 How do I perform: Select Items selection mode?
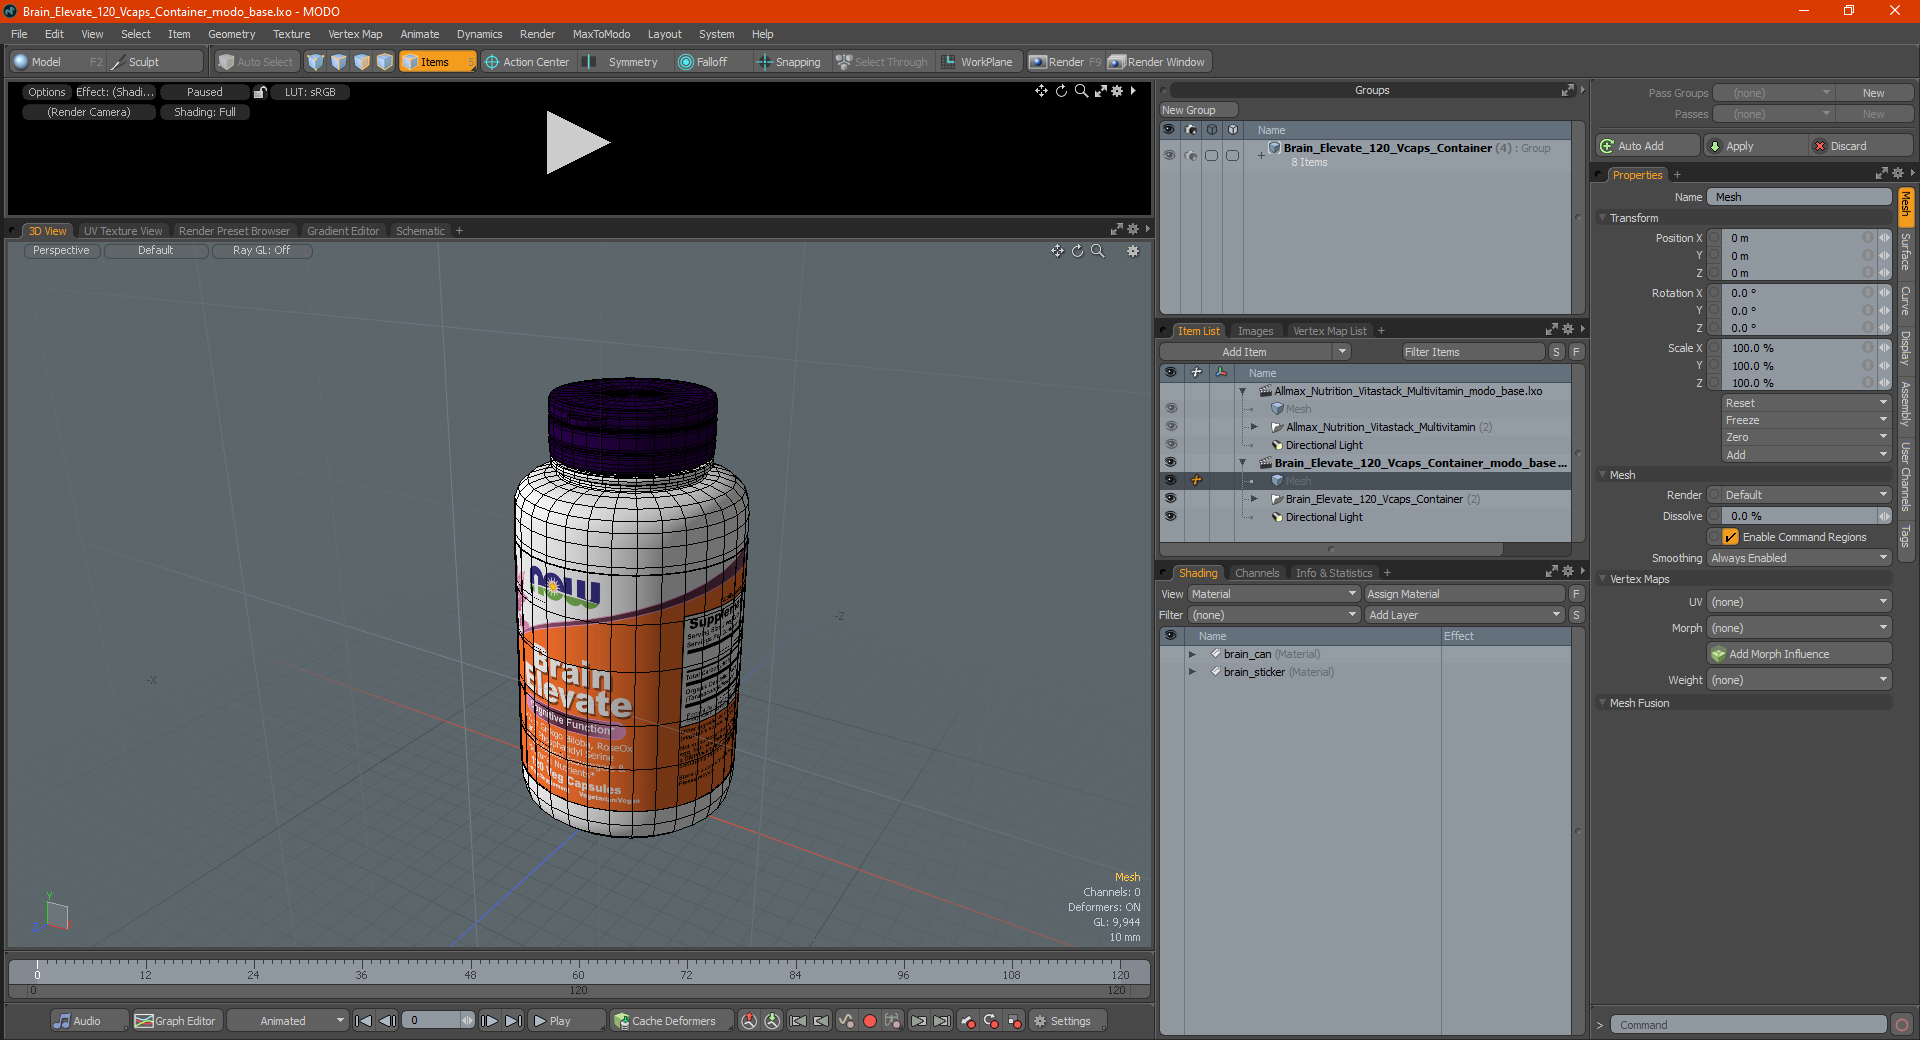coord(436,62)
